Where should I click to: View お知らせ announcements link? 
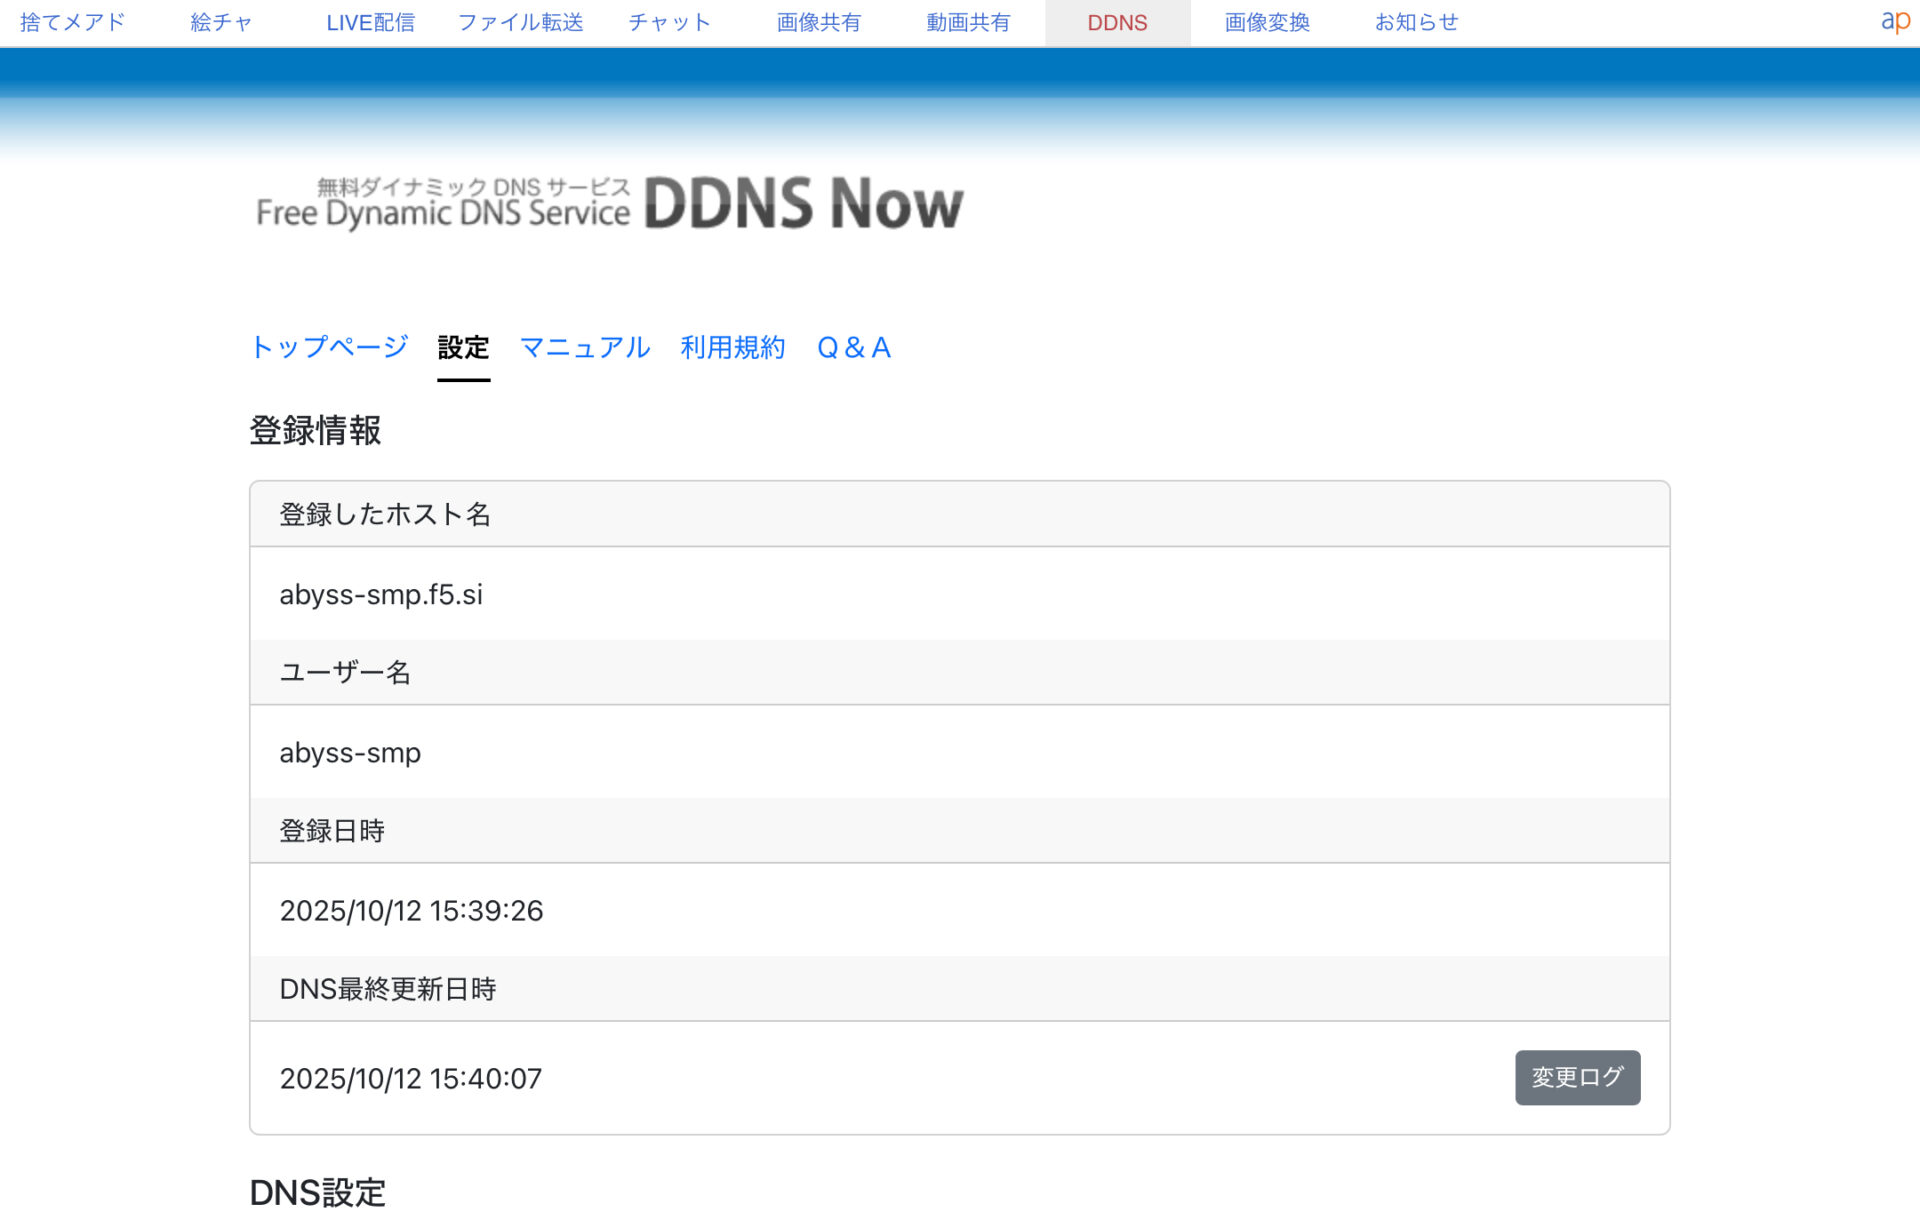tap(1416, 22)
